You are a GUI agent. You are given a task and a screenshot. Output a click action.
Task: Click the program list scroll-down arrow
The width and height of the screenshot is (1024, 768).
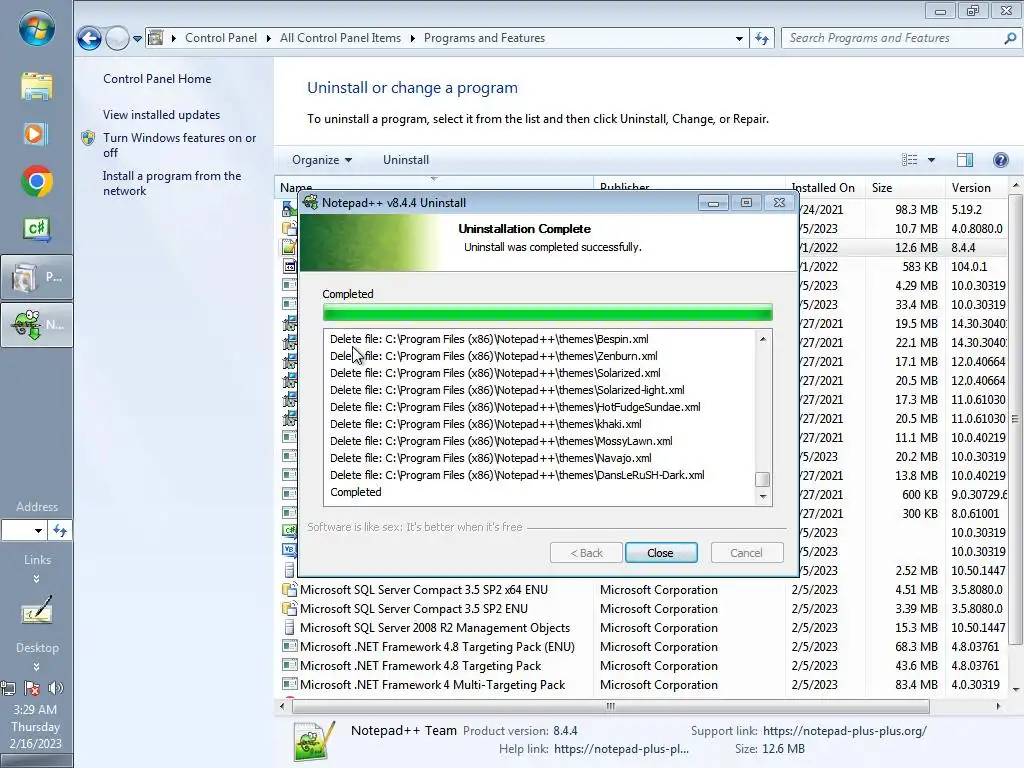(1016, 690)
